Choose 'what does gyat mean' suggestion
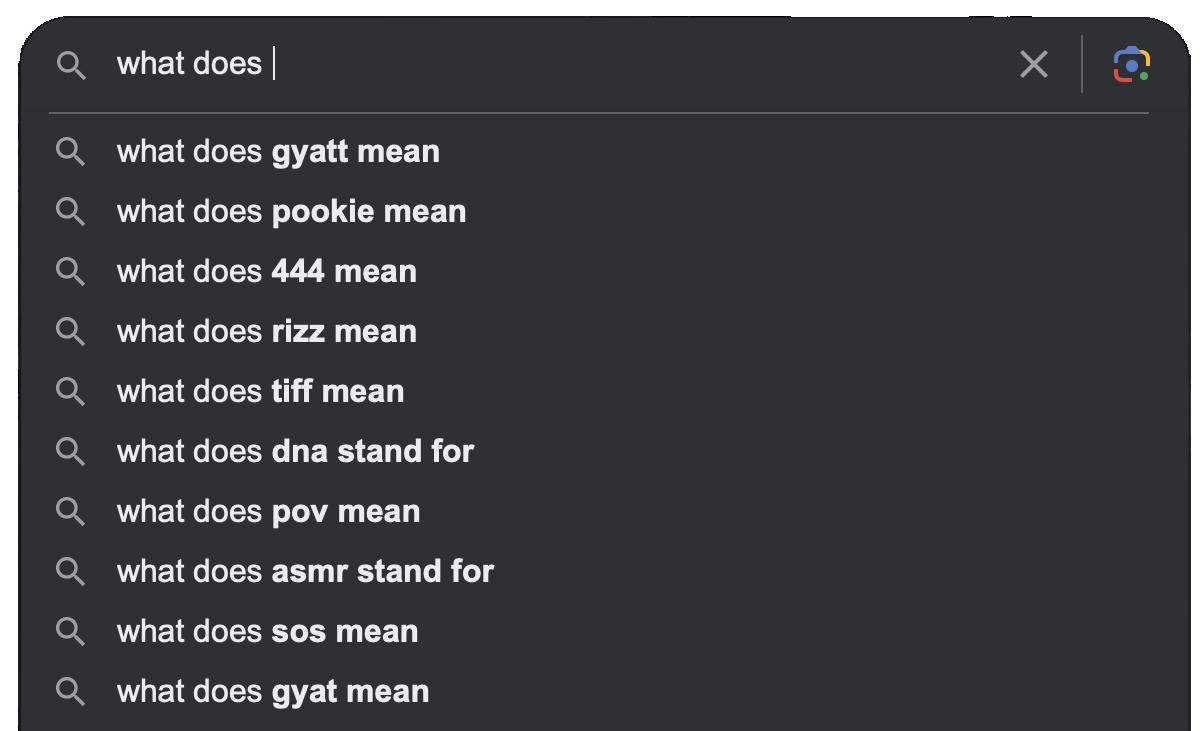The height and width of the screenshot is (731, 1204). tap(273, 692)
